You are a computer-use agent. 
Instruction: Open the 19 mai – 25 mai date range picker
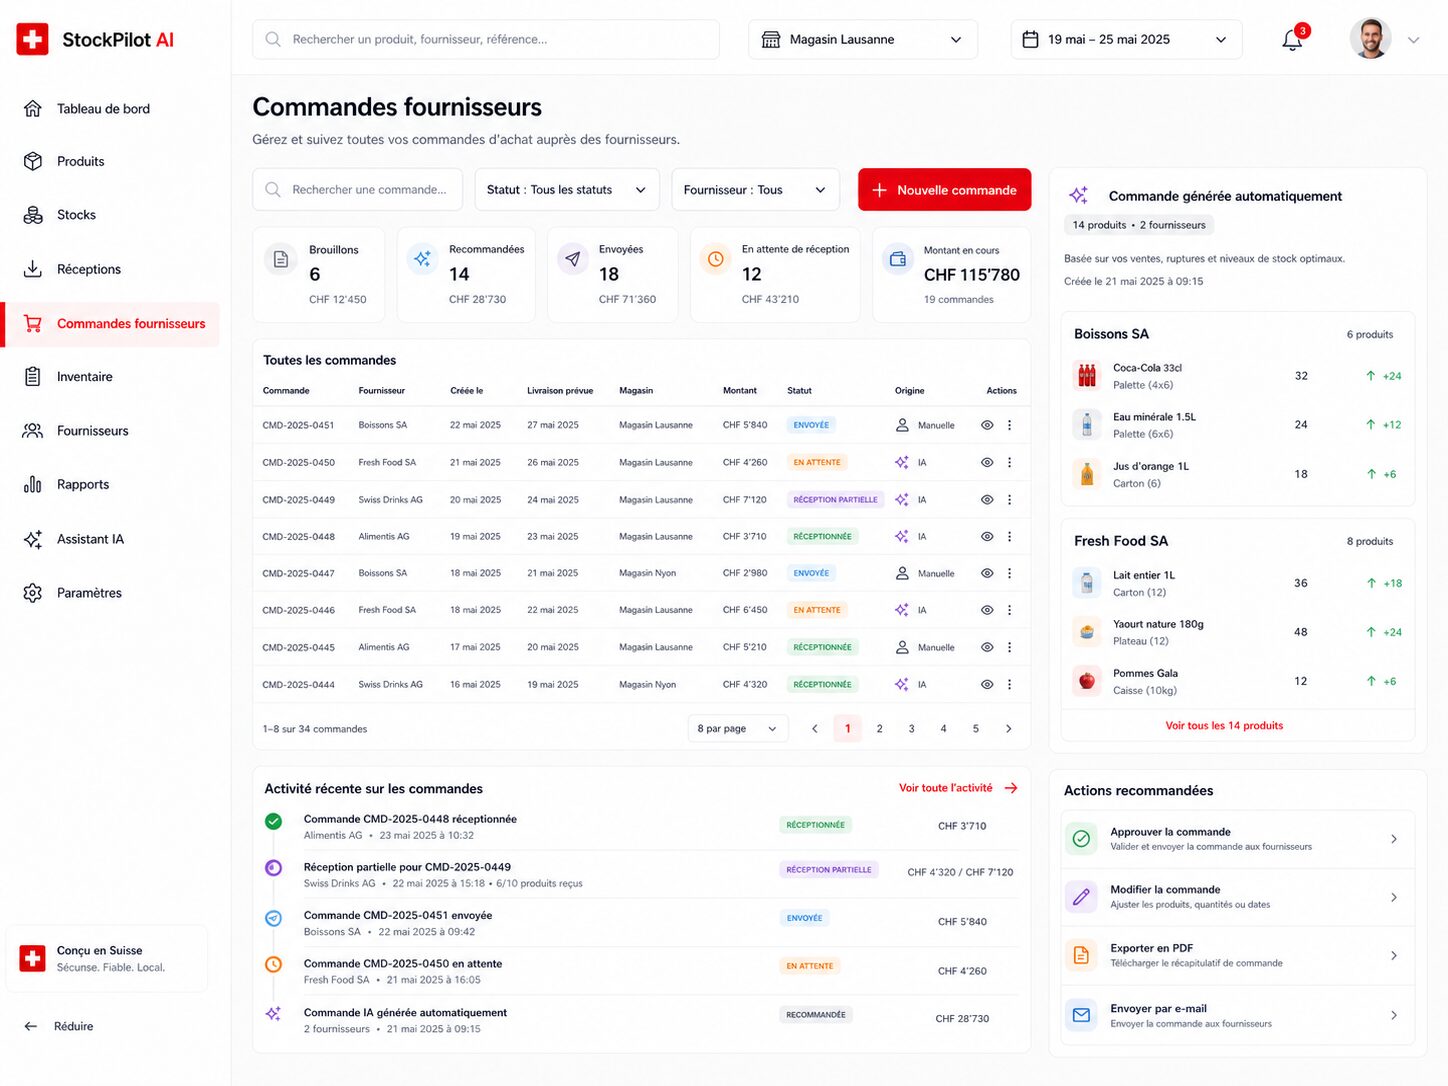click(1126, 39)
